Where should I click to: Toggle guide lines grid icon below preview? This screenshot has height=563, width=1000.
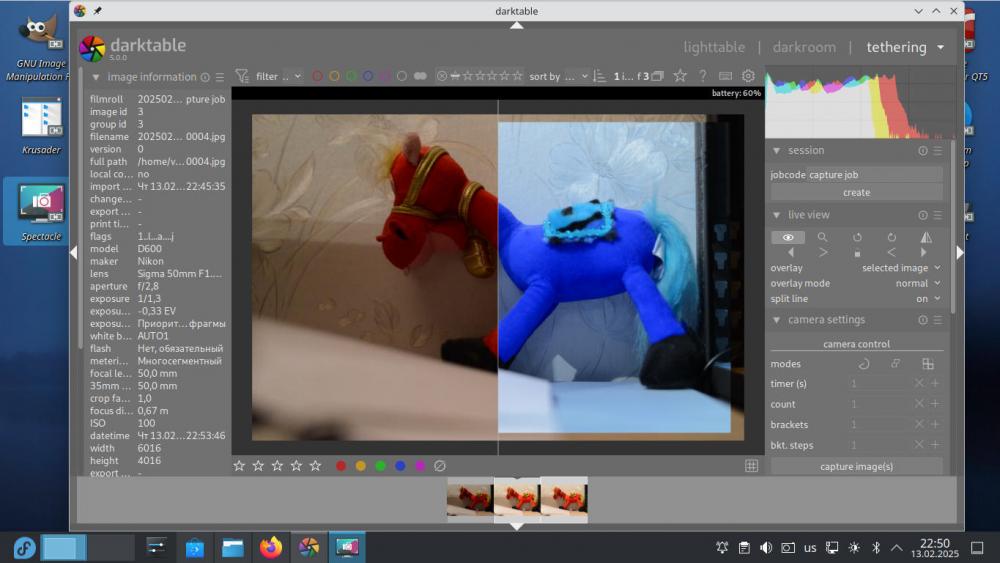click(751, 466)
